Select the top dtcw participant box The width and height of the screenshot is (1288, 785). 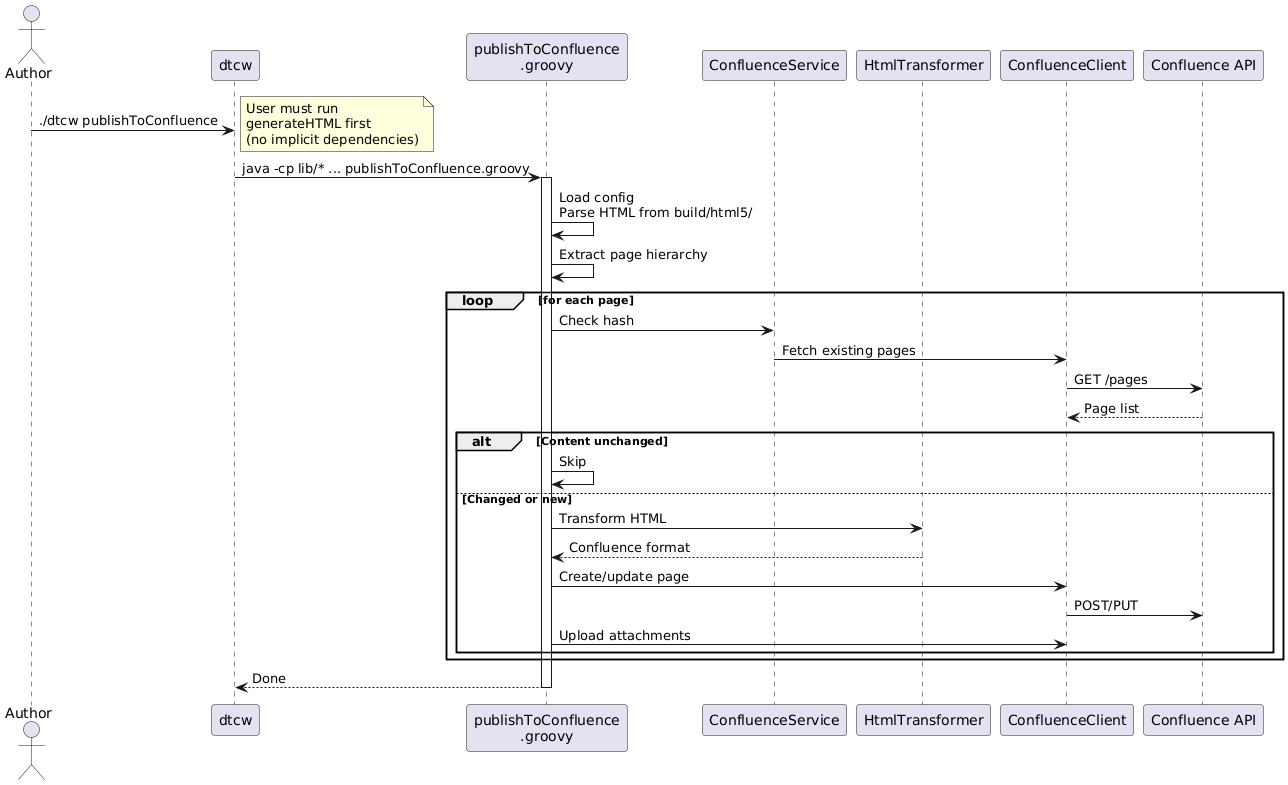coord(235,66)
